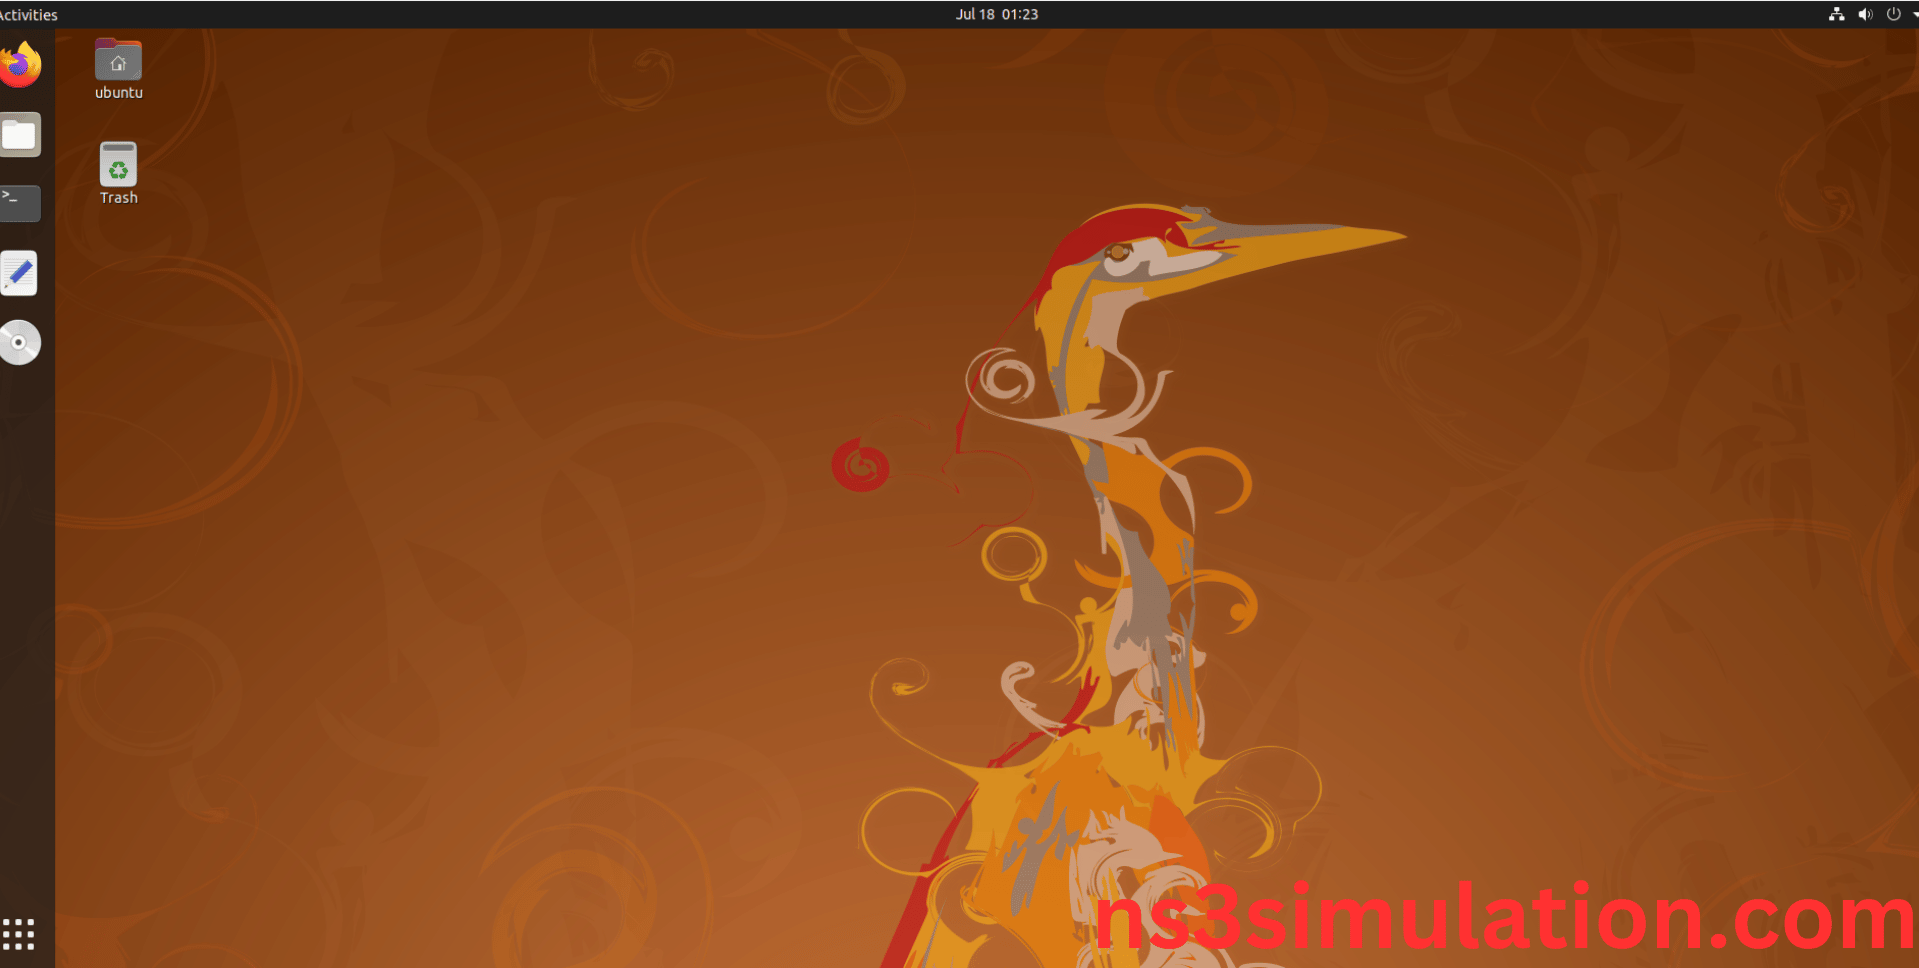Image resolution: width=1919 pixels, height=968 pixels.
Task: Open the disc media application in the dock
Action: click(x=19, y=342)
